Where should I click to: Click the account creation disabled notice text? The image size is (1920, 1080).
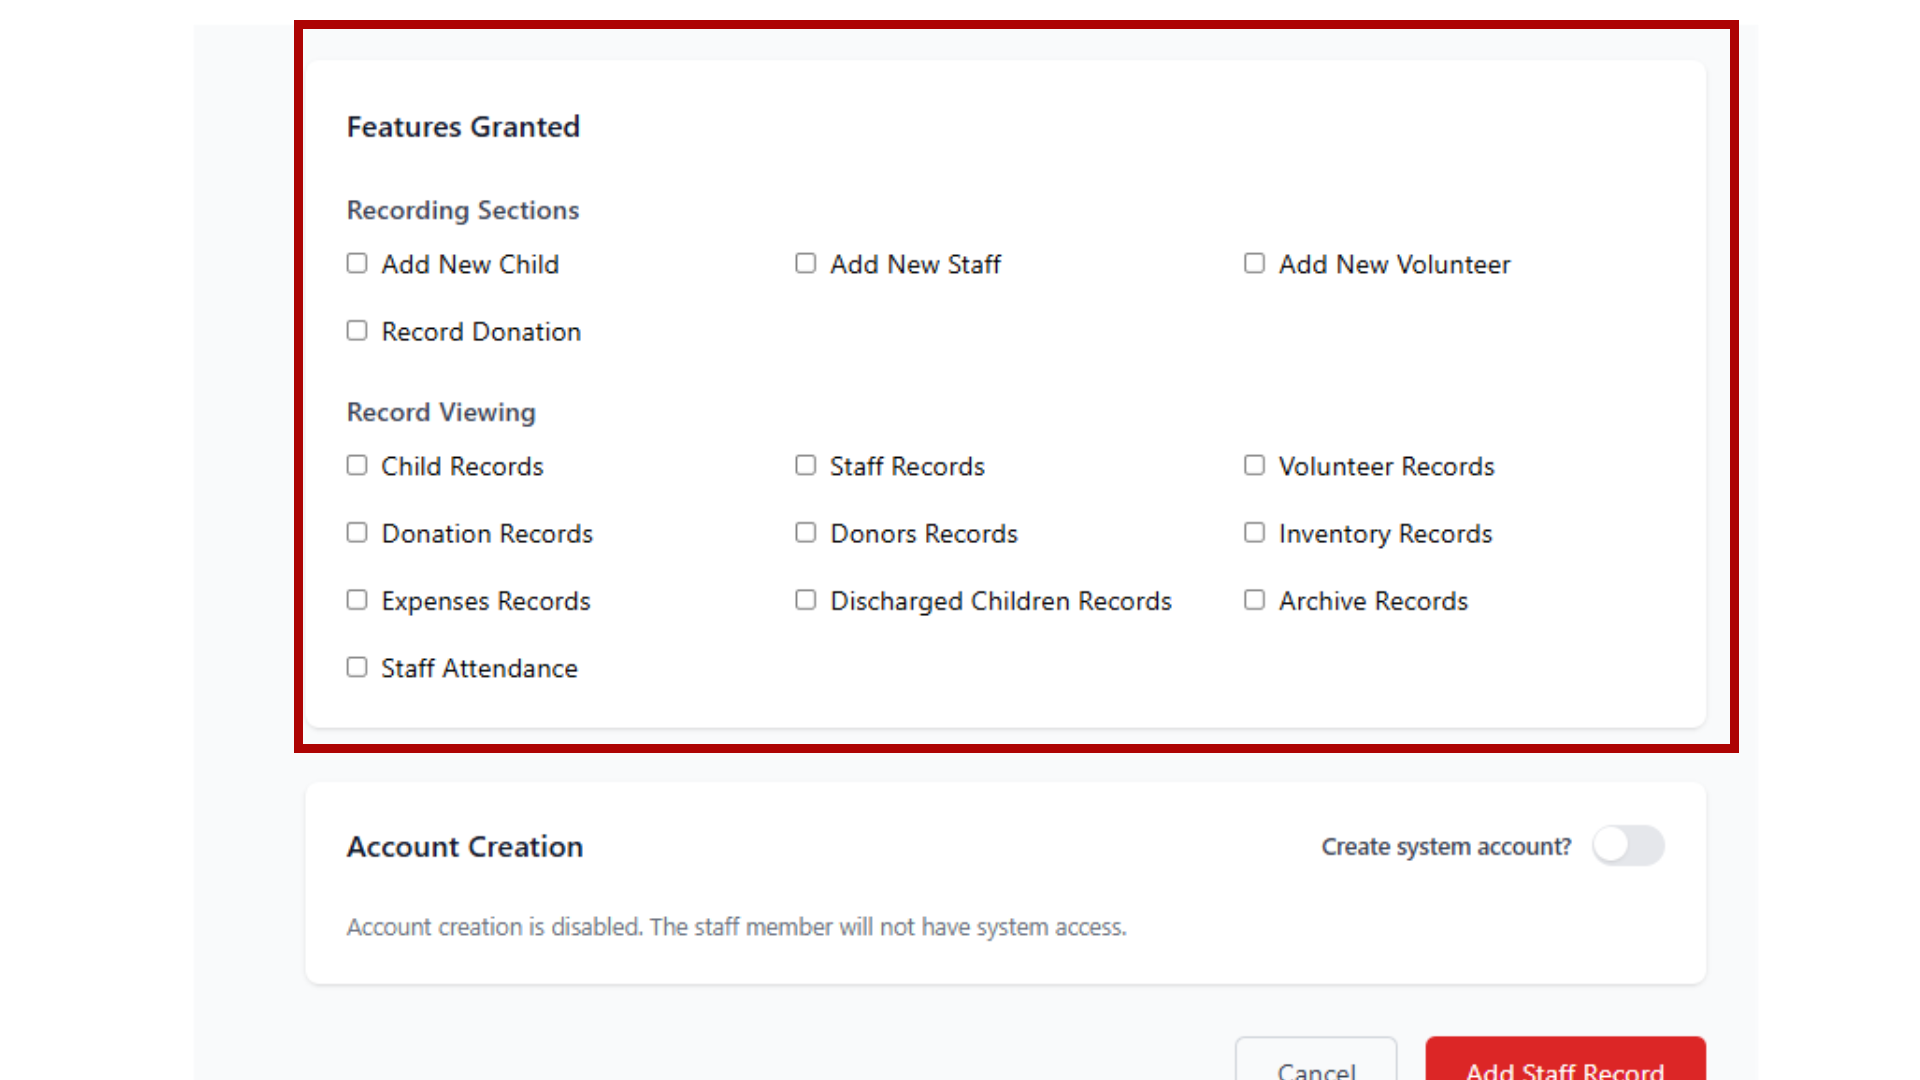[736, 927]
